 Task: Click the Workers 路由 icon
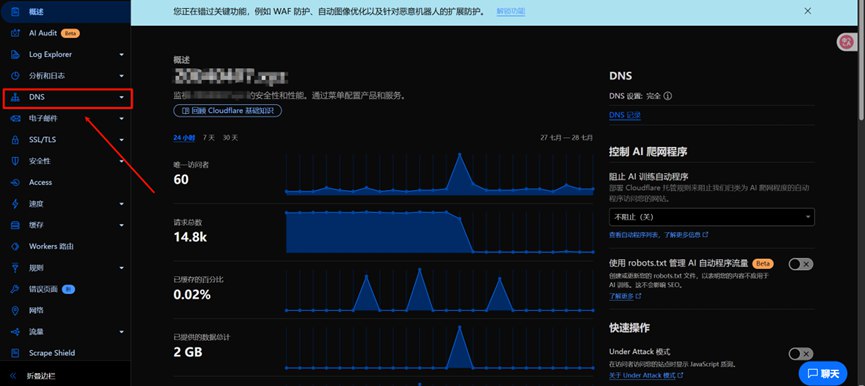[16, 246]
